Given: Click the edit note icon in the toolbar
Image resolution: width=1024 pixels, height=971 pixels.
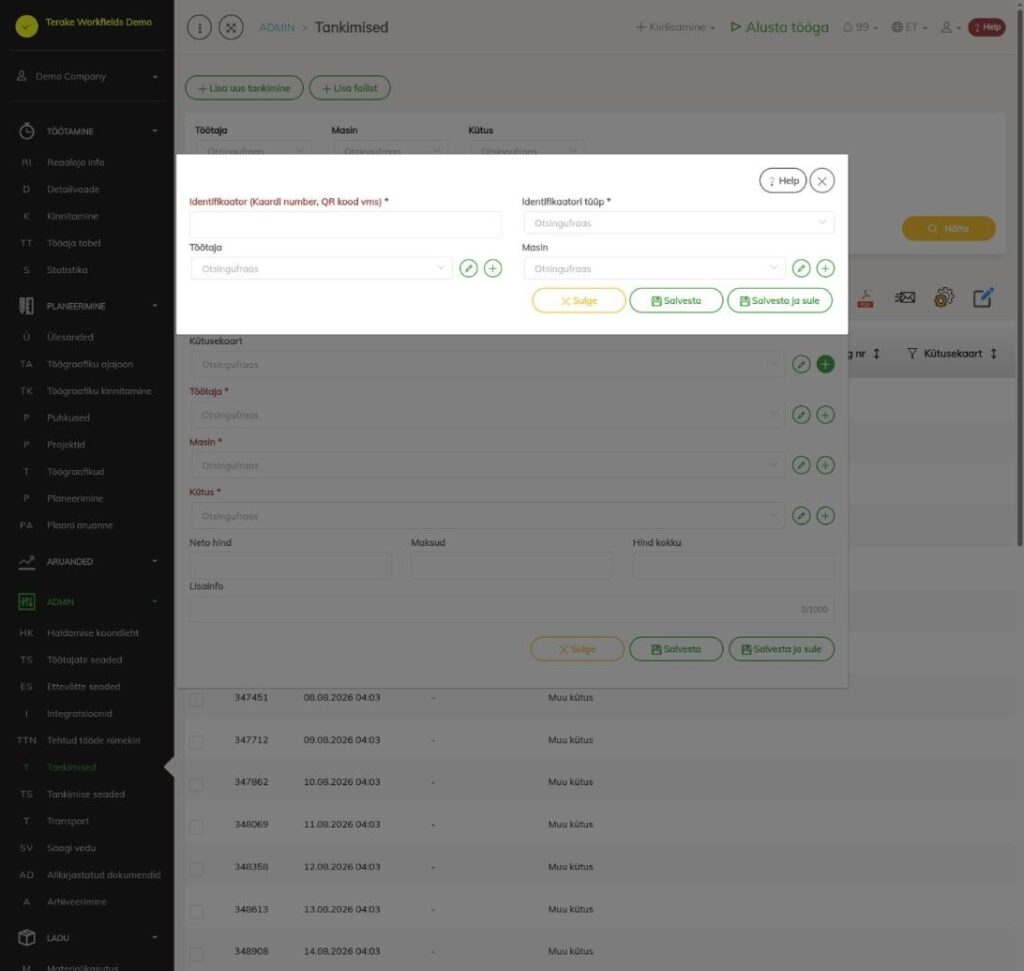Looking at the screenshot, I should pyautogui.click(x=983, y=298).
